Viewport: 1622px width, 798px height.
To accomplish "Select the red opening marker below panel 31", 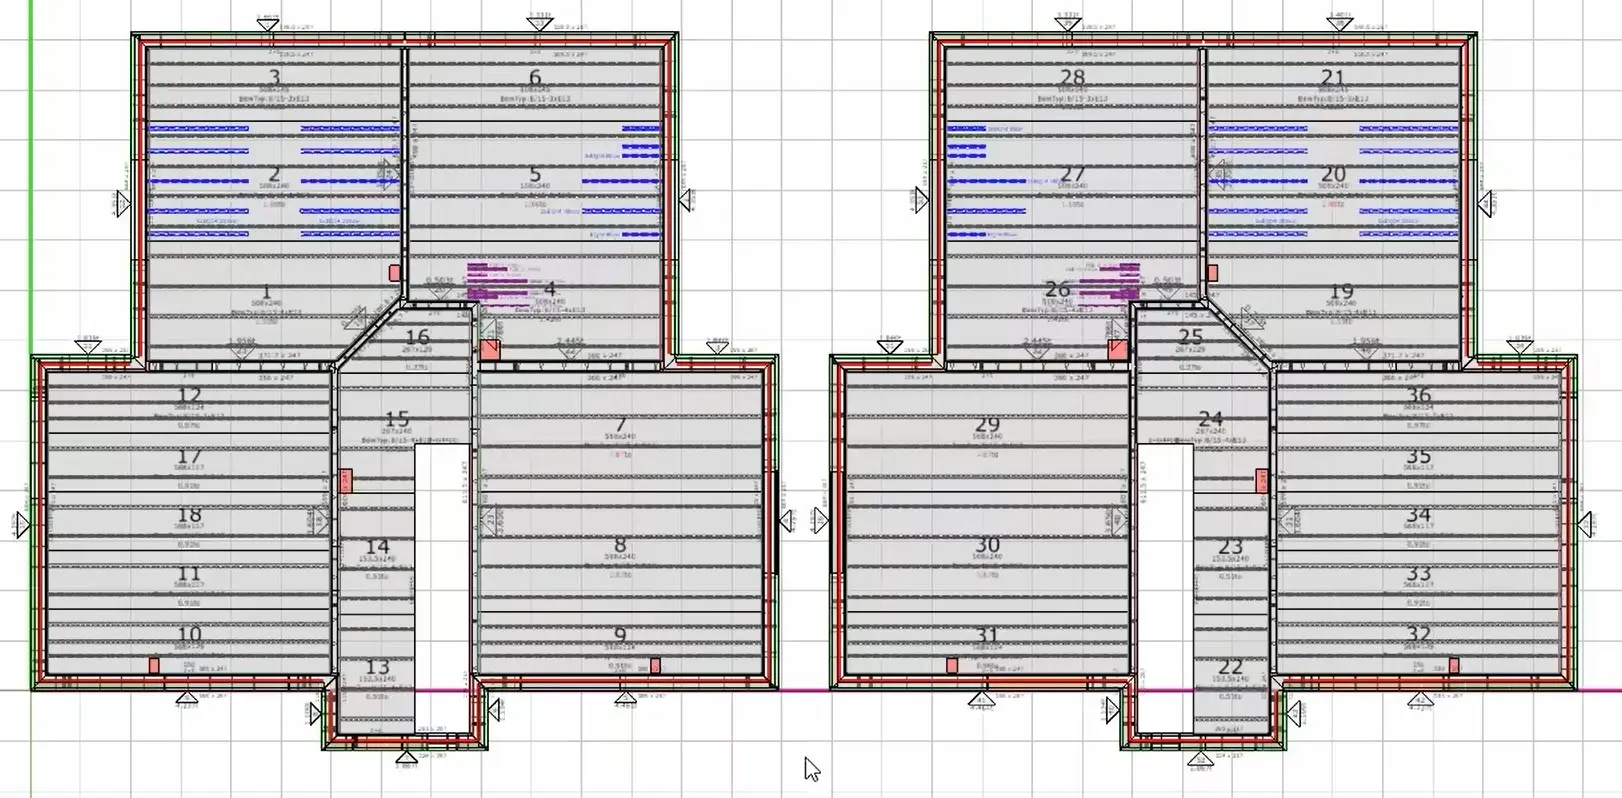I will (x=952, y=665).
